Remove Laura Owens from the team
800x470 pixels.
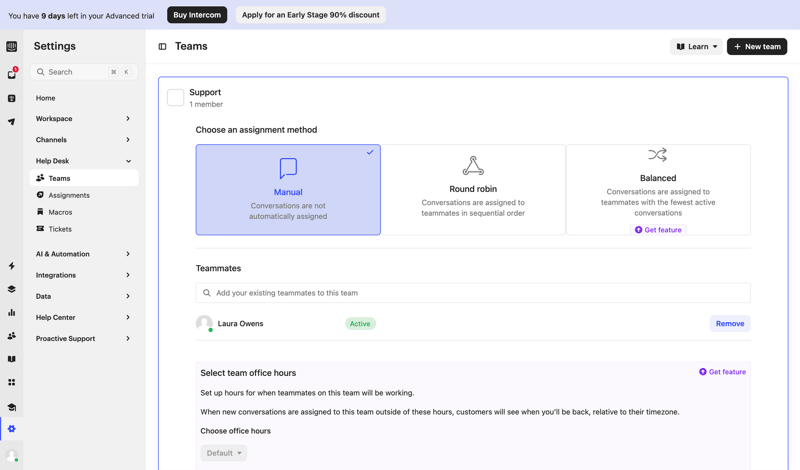(x=730, y=324)
